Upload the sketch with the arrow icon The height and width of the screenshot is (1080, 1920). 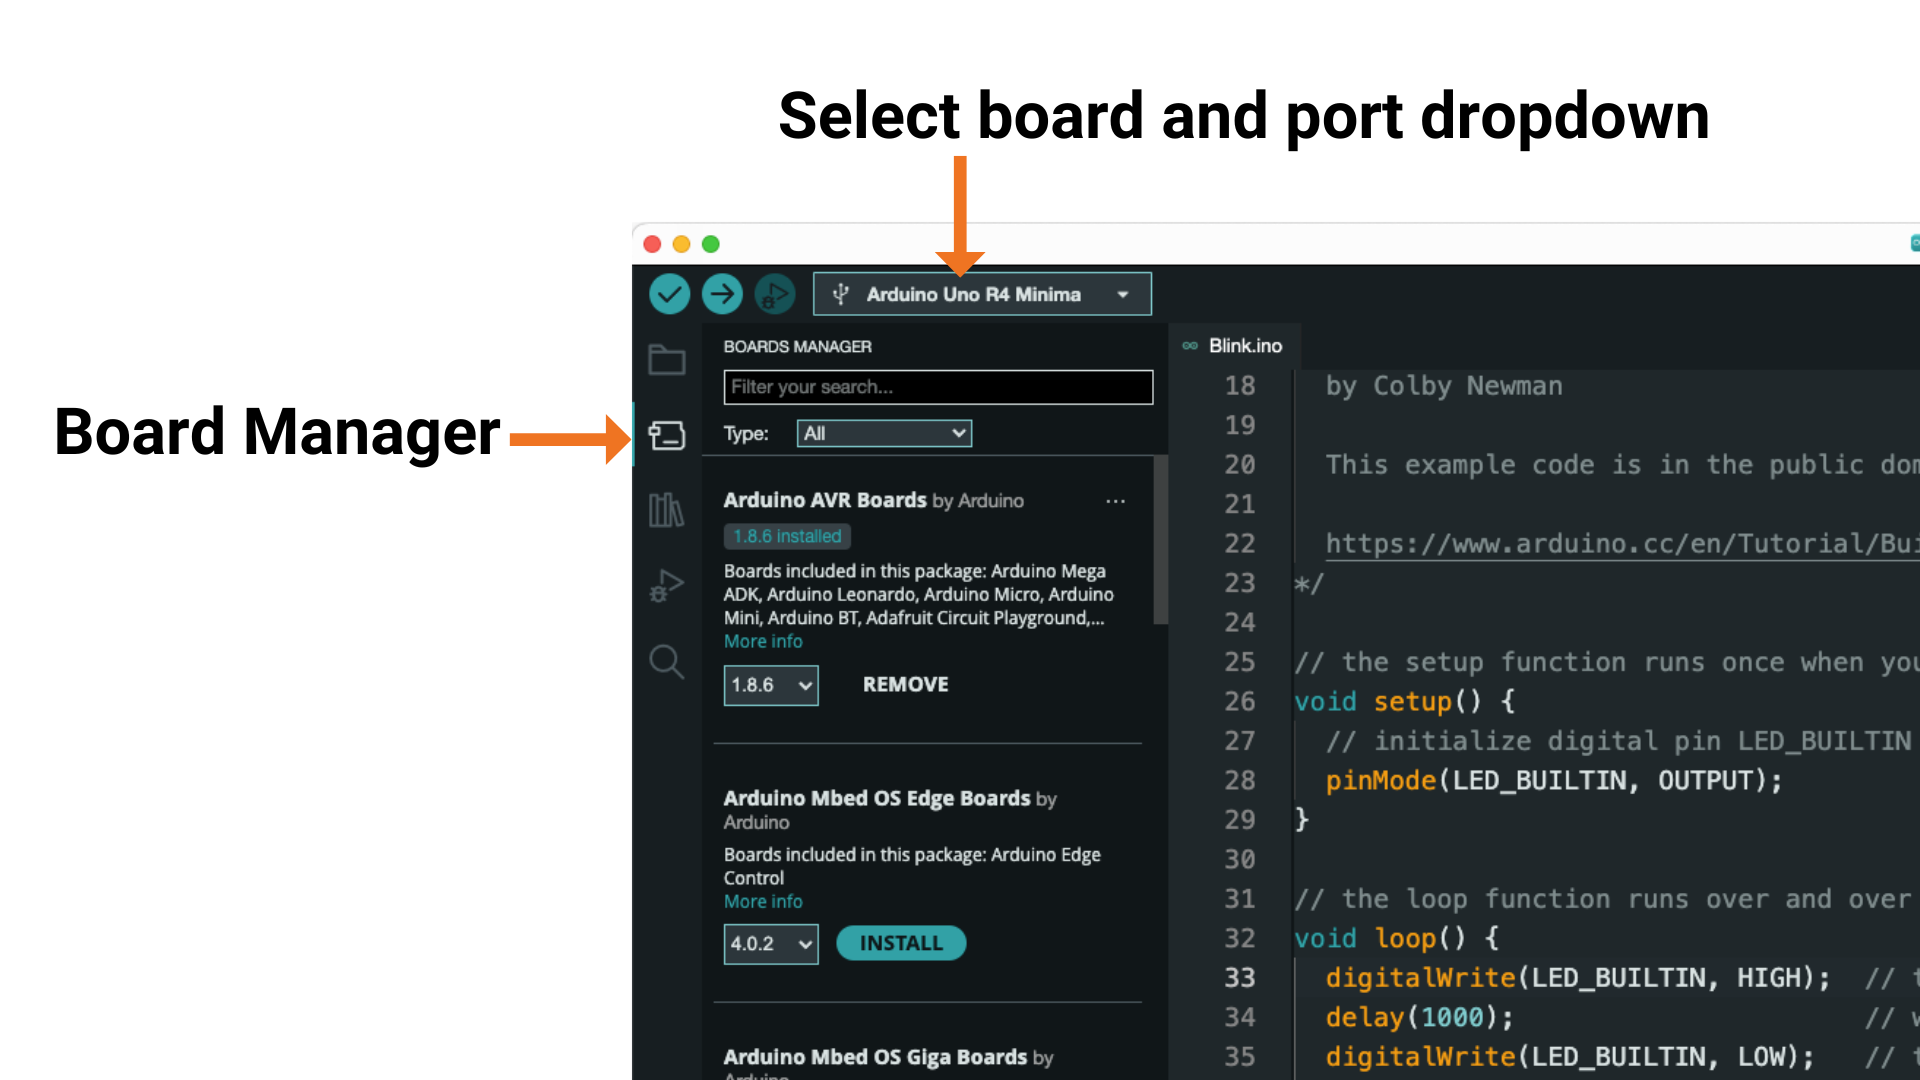722,293
